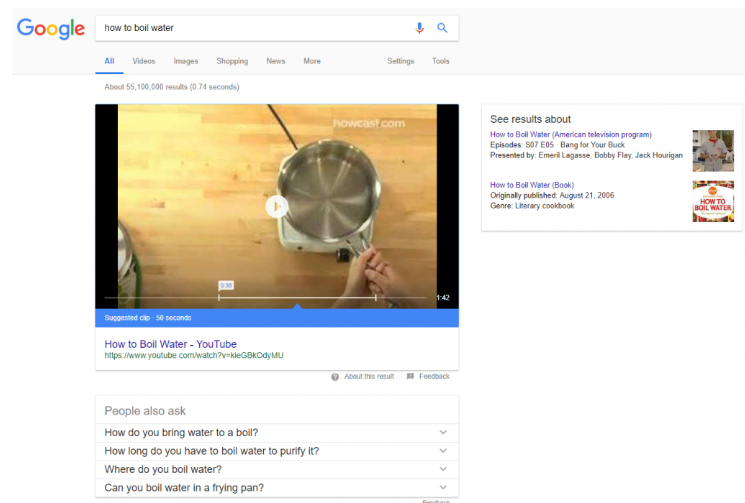Open the More menu
Viewport: 745px width, 503px height.
coord(312,61)
